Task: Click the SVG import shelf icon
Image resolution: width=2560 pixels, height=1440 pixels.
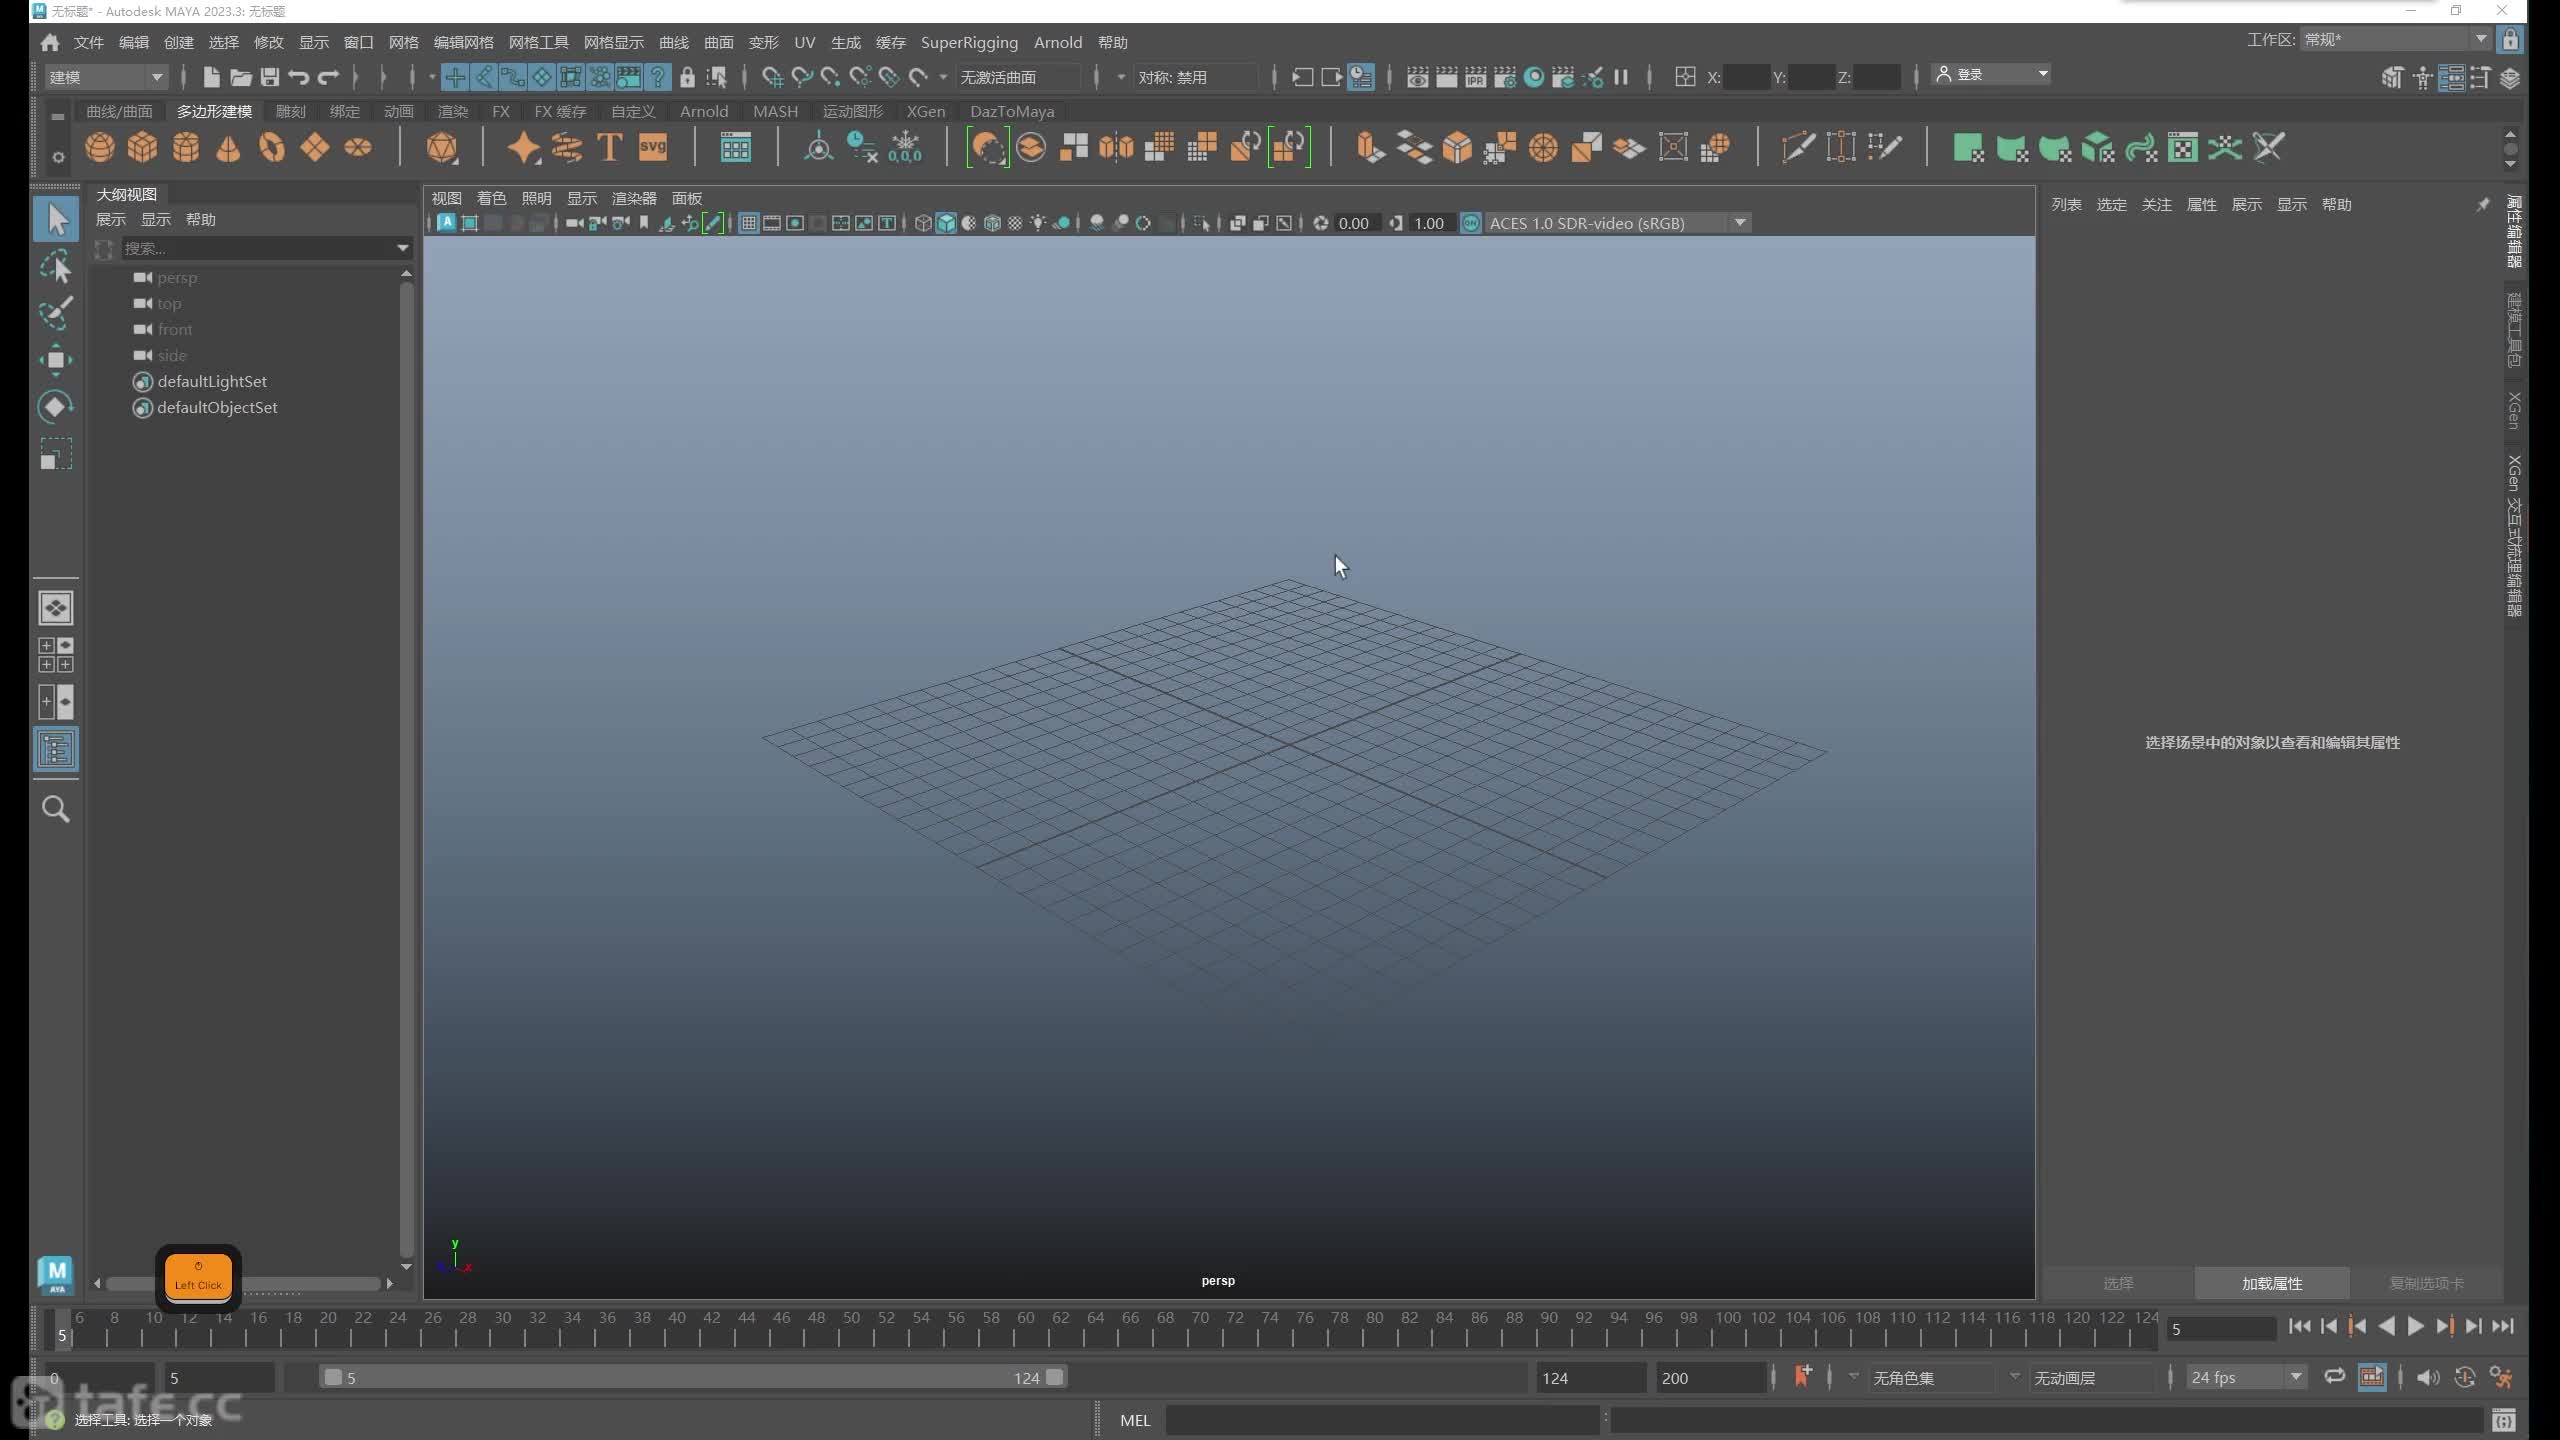Action: 652,148
